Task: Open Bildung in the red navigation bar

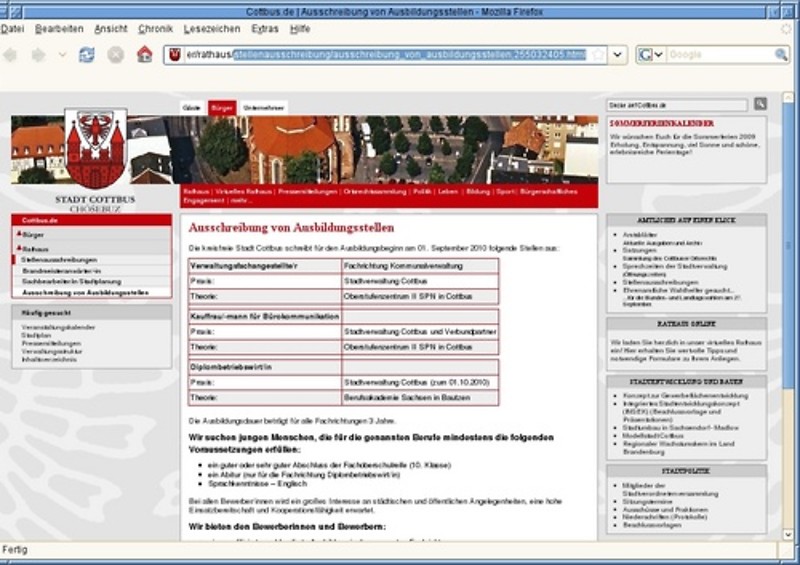Action: click(478, 191)
